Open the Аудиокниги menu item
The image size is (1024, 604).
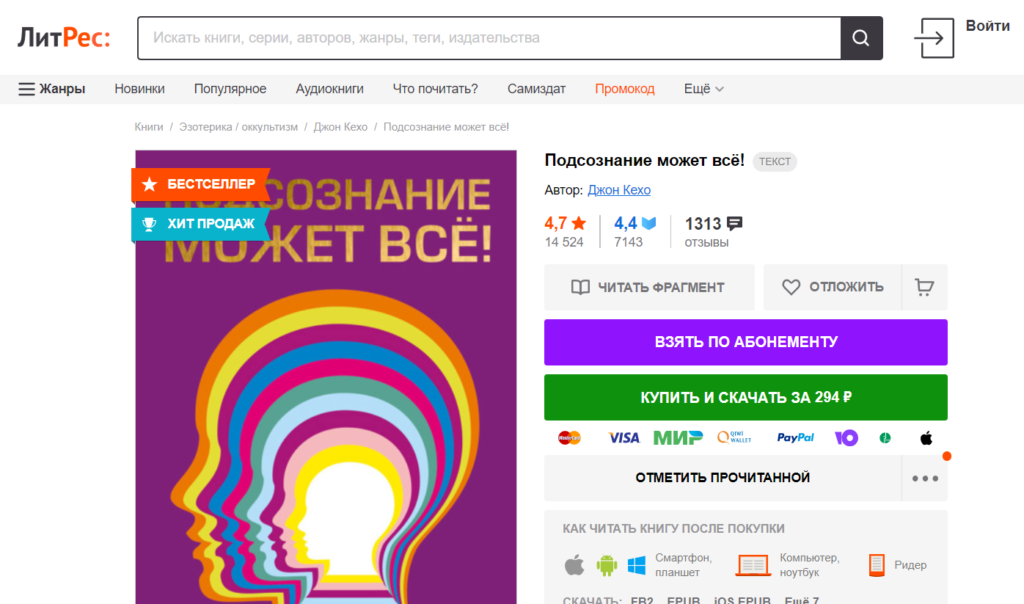click(x=329, y=89)
